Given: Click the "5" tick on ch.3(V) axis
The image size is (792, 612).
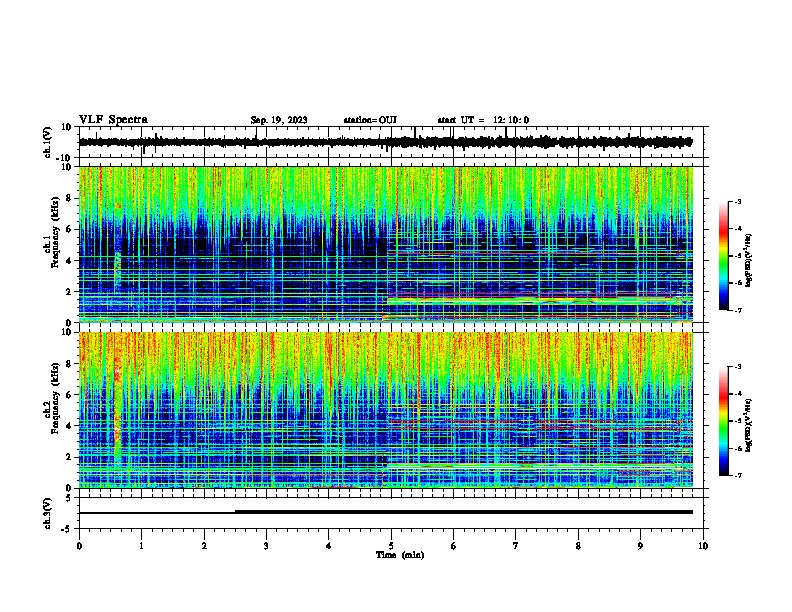Looking at the screenshot, I should [x=70, y=497].
